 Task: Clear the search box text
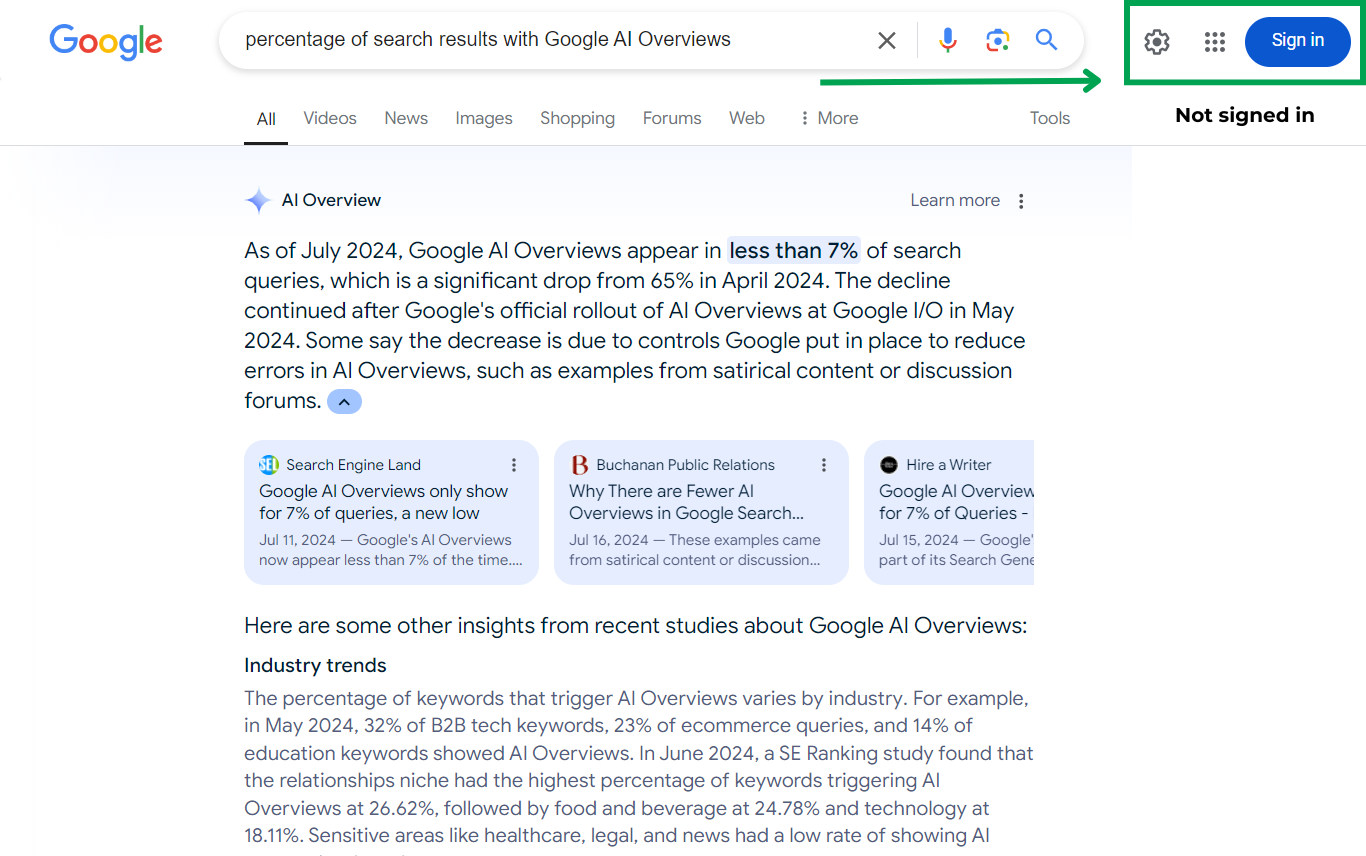click(x=886, y=40)
